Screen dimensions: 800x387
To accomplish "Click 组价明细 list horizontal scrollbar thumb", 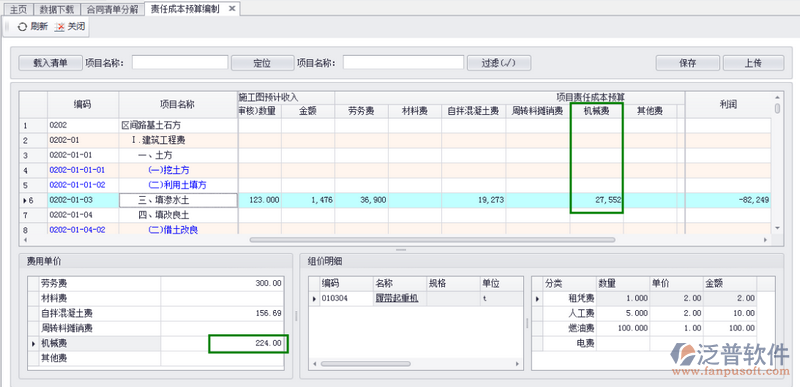I will coord(366,364).
